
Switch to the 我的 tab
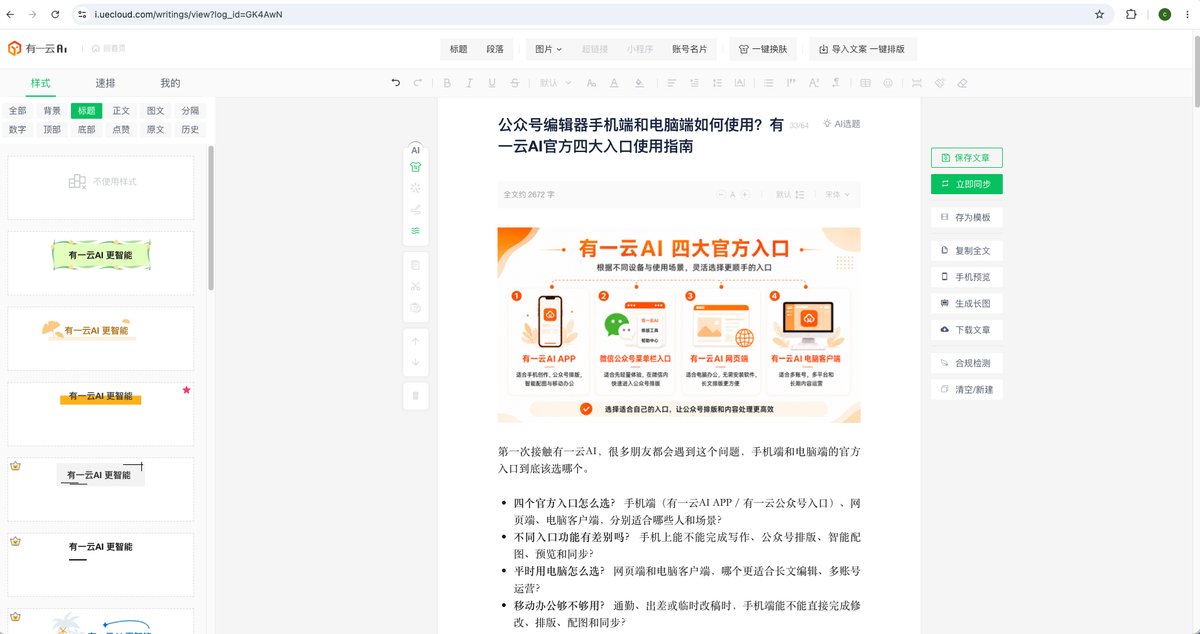tap(170, 83)
